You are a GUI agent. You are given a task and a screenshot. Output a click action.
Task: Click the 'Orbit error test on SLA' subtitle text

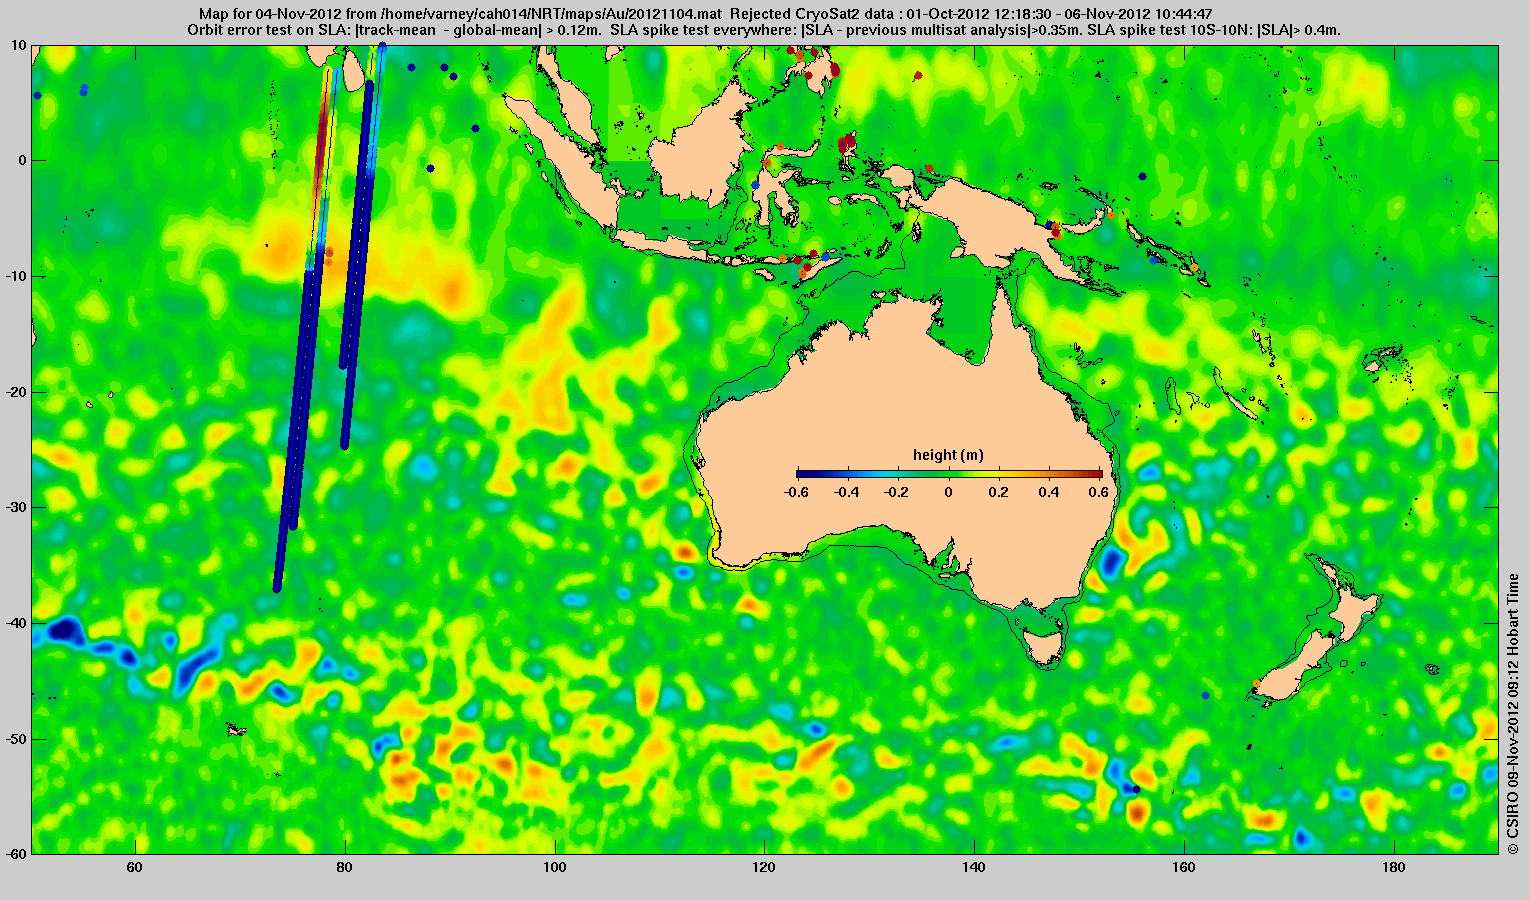click(x=268, y=30)
